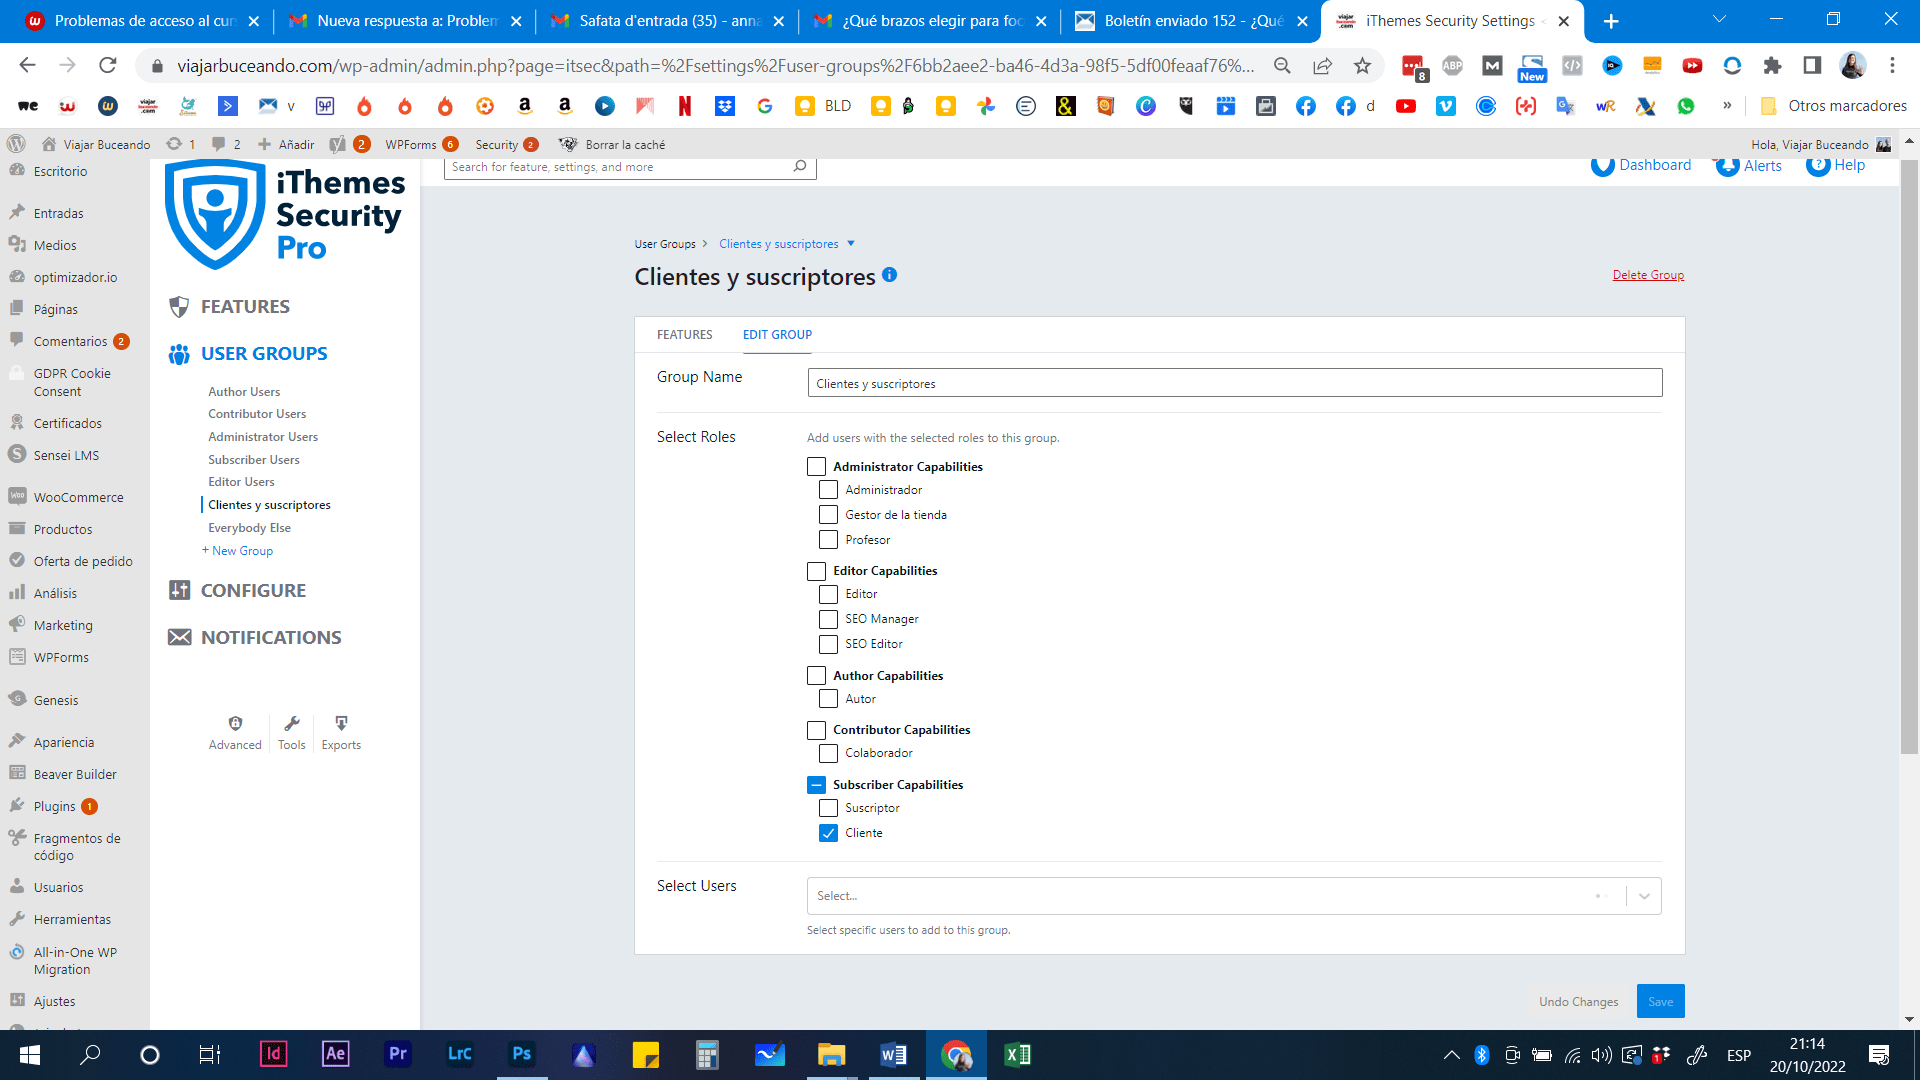This screenshot has height=1080, width=1920.
Task: Open the Features shield icon section
Action: point(179,307)
